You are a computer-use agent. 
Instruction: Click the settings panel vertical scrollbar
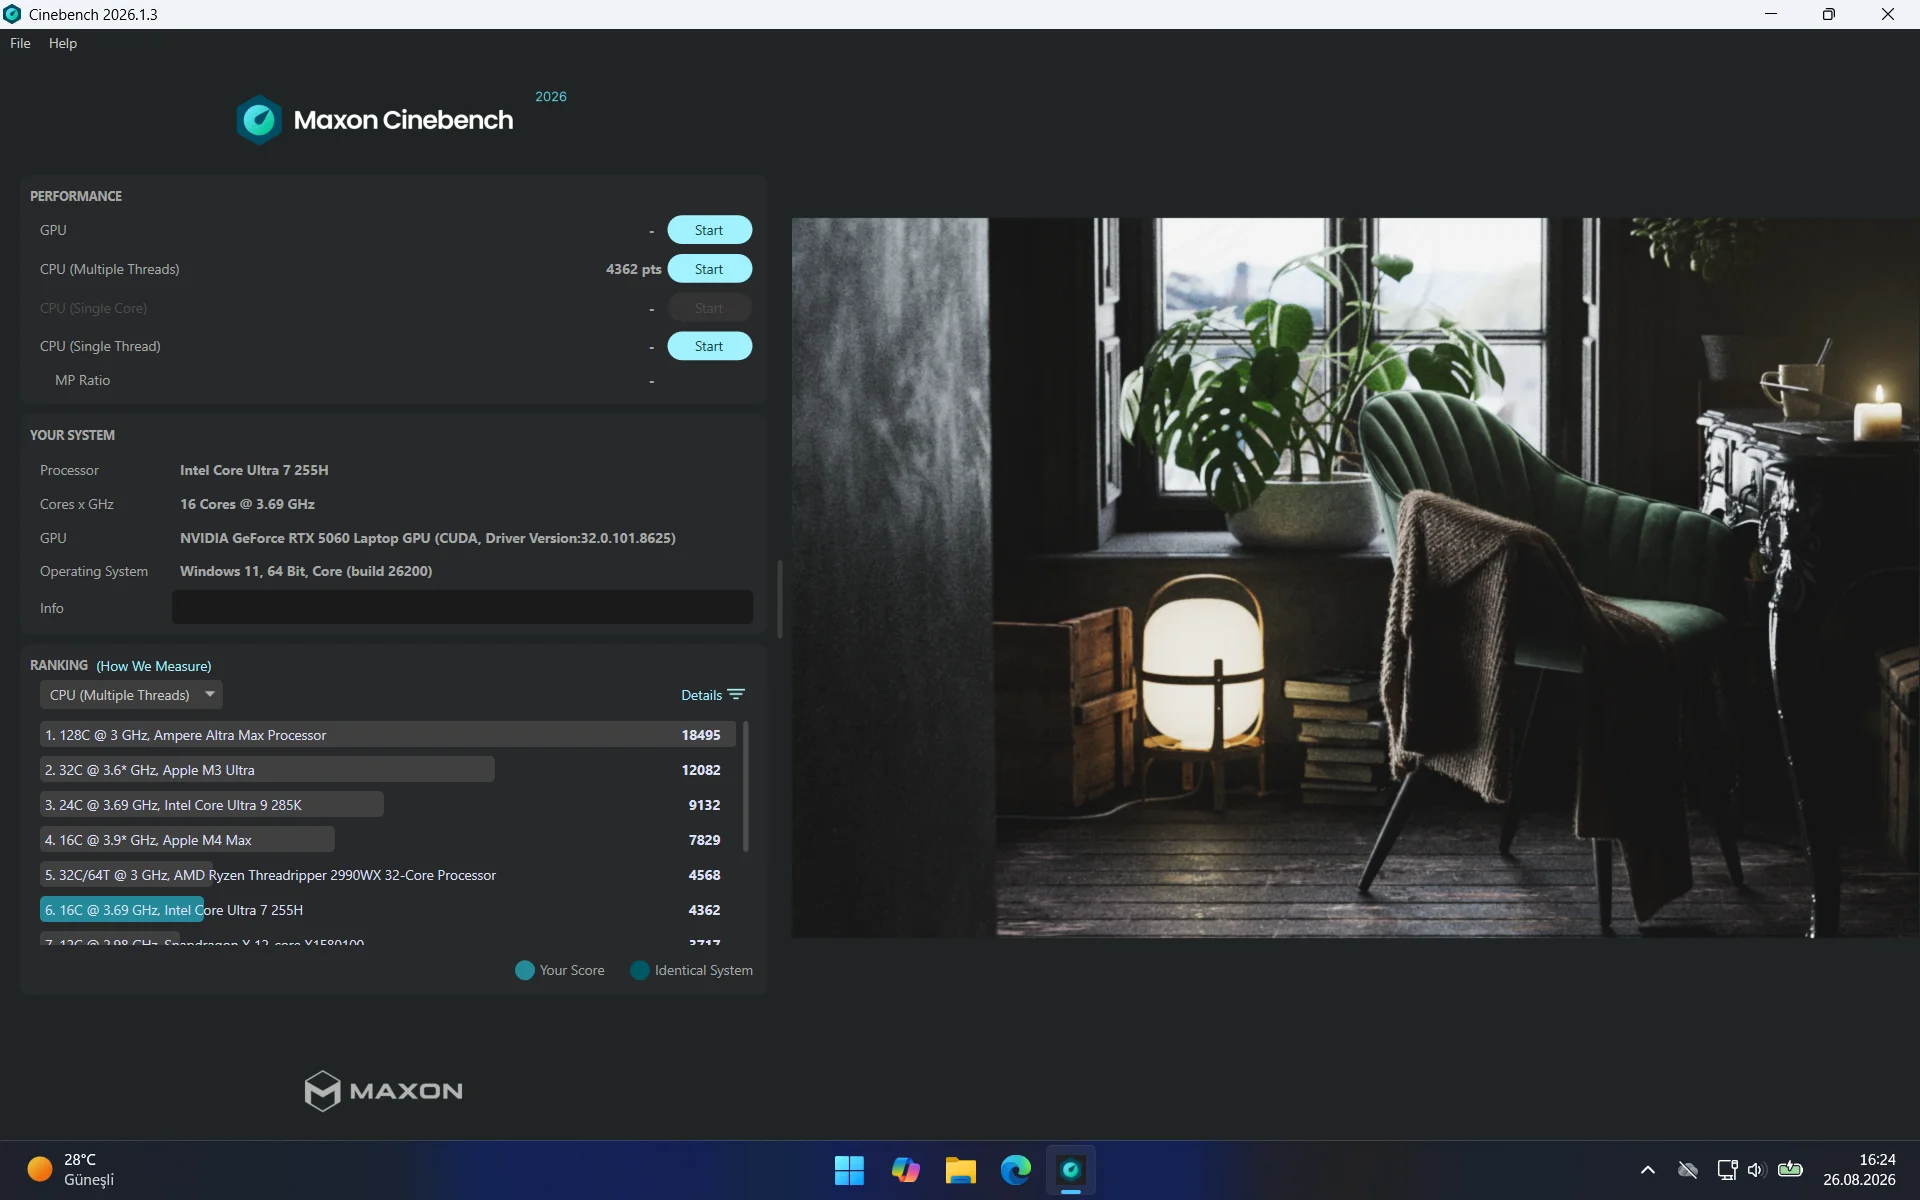[780, 598]
